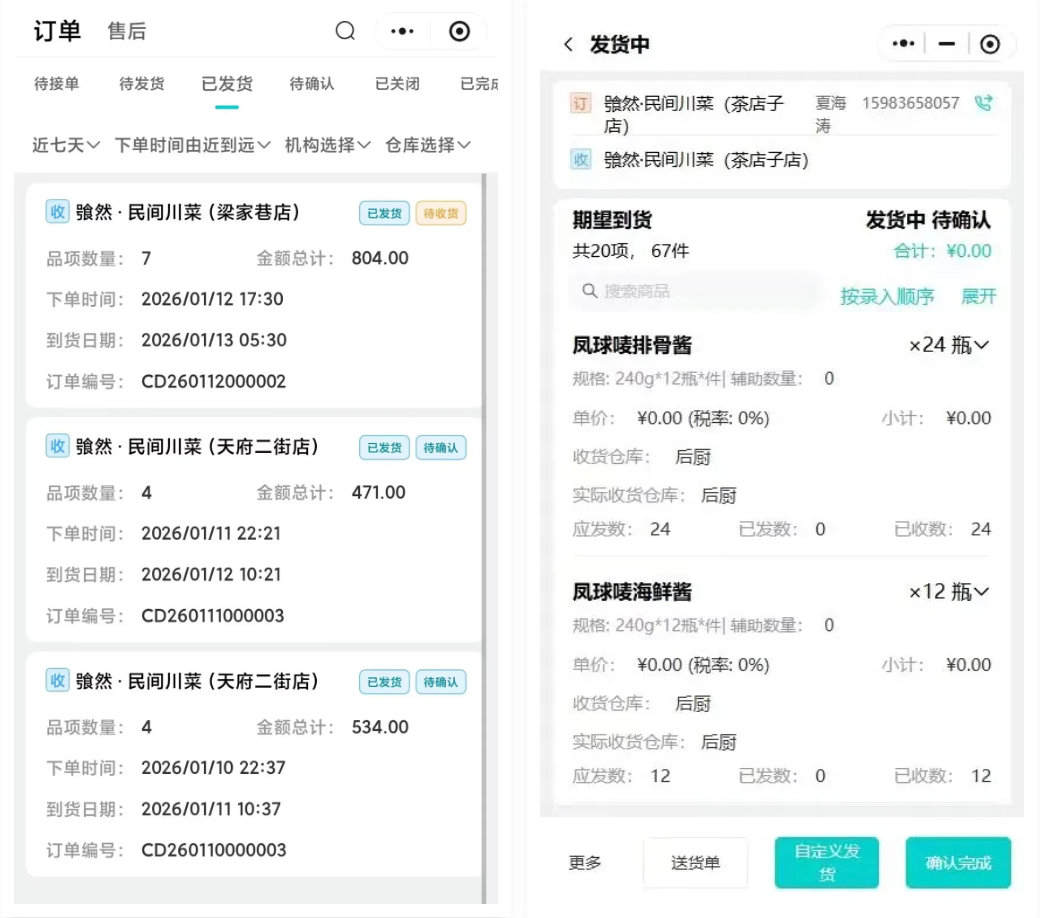This screenshot has width=1040, height=918.
Task: Change sort via 按录入顺序
Action: [x=887, y=296]
